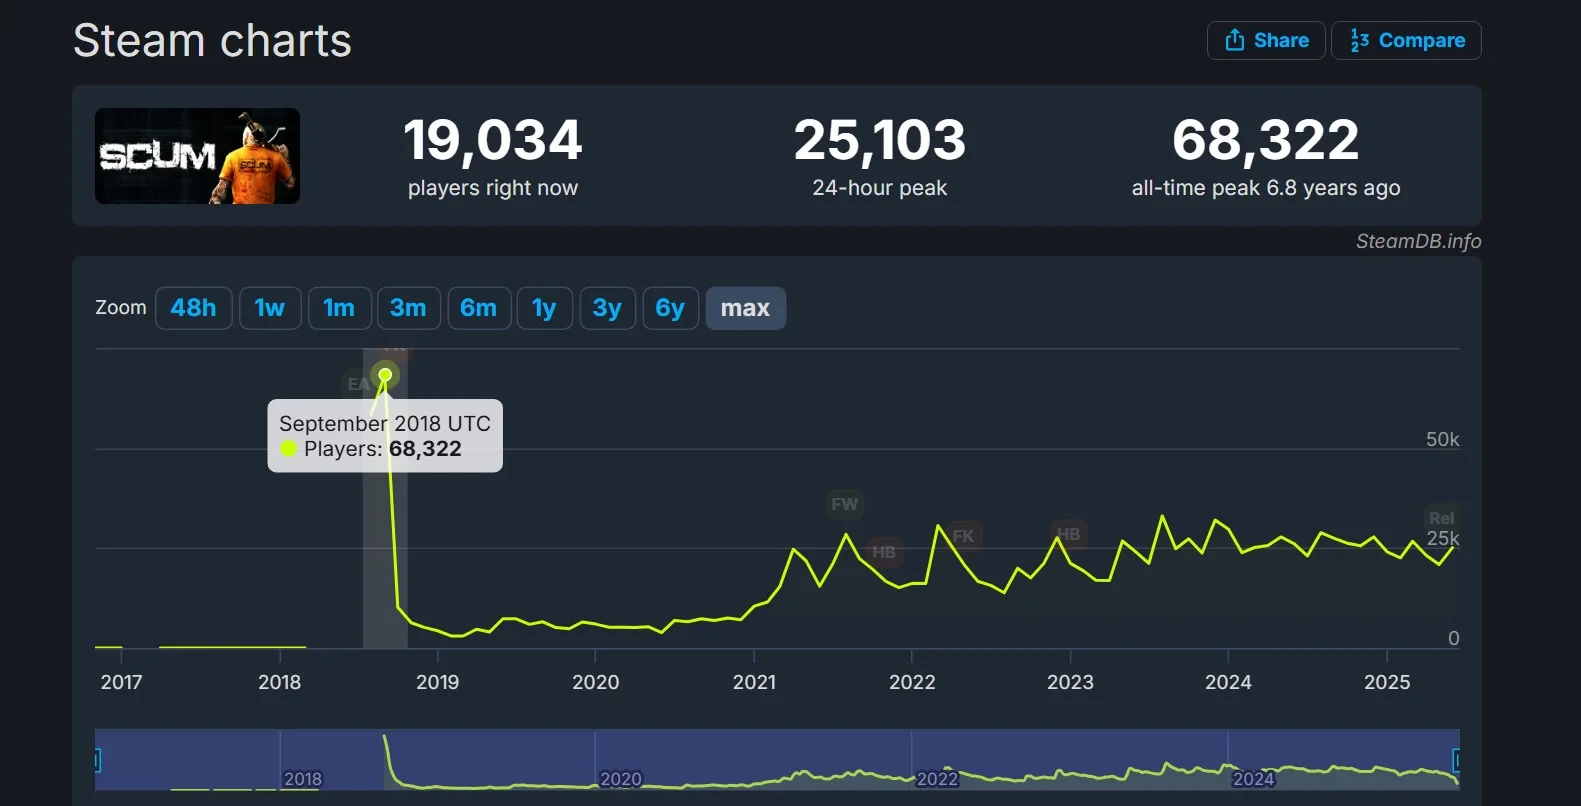Open the Compare charts button
Image resolution: width=1581 pixels, height=806 pixels.
pos(1406,40)
